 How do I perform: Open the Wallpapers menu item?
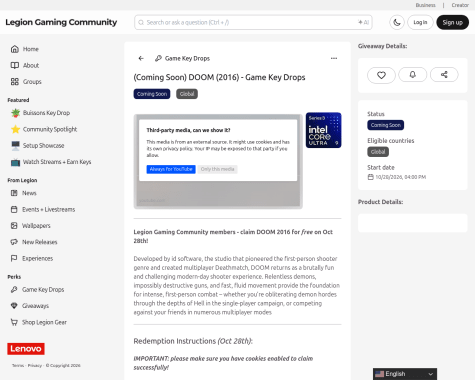(x=36, y=226)
